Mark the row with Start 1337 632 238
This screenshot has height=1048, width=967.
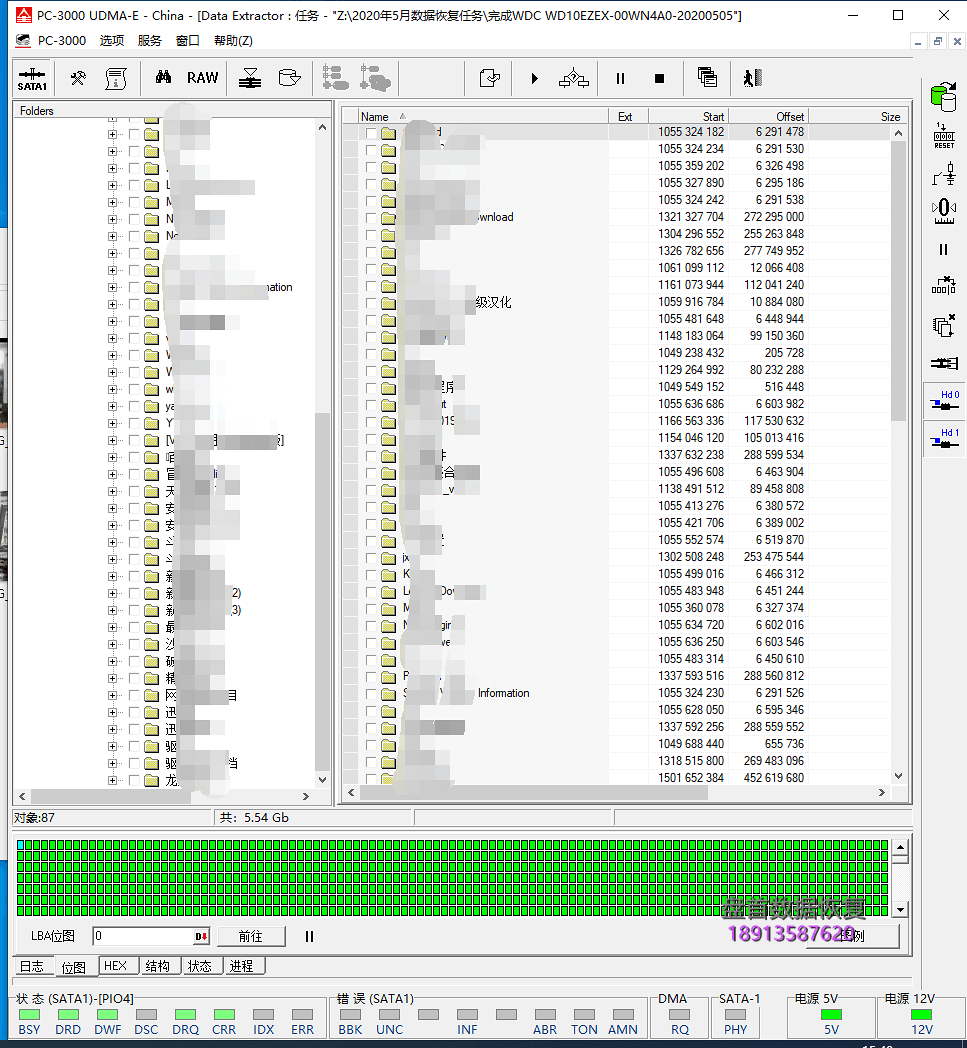(371, 455)
